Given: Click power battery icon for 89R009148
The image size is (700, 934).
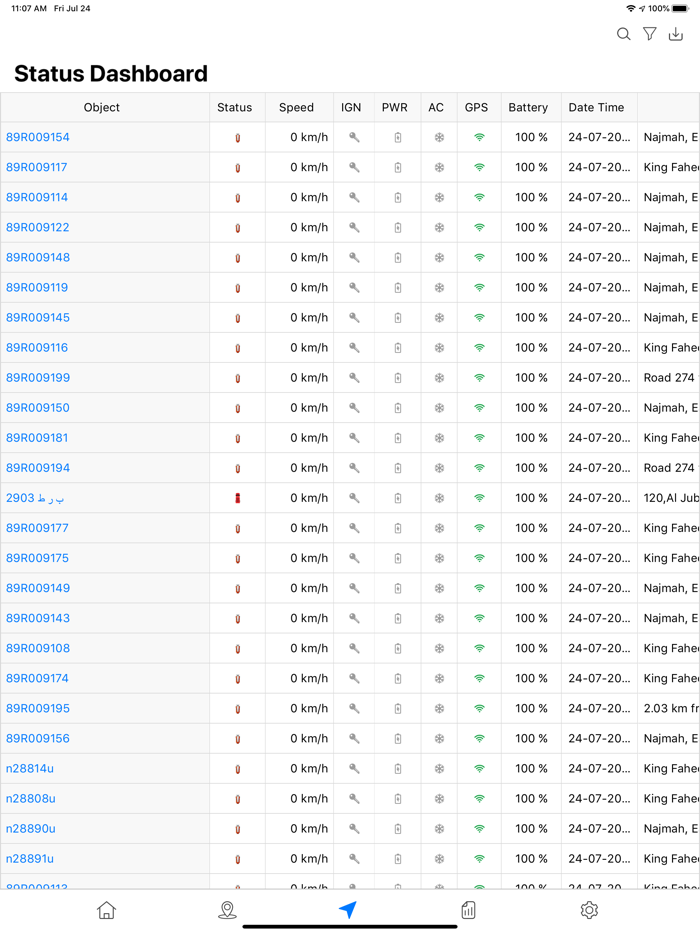Looking at the screenshot, I should point(398,258).
